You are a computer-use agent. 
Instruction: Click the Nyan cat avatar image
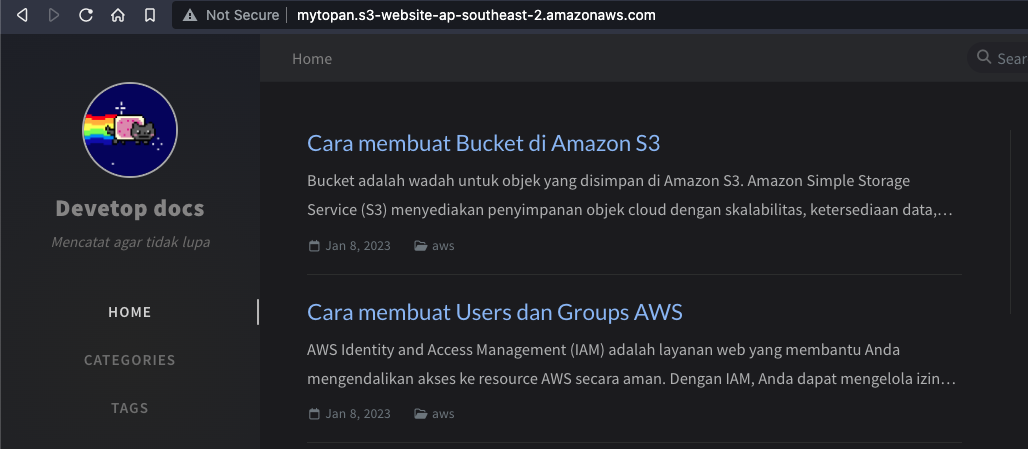pos(130,130)
